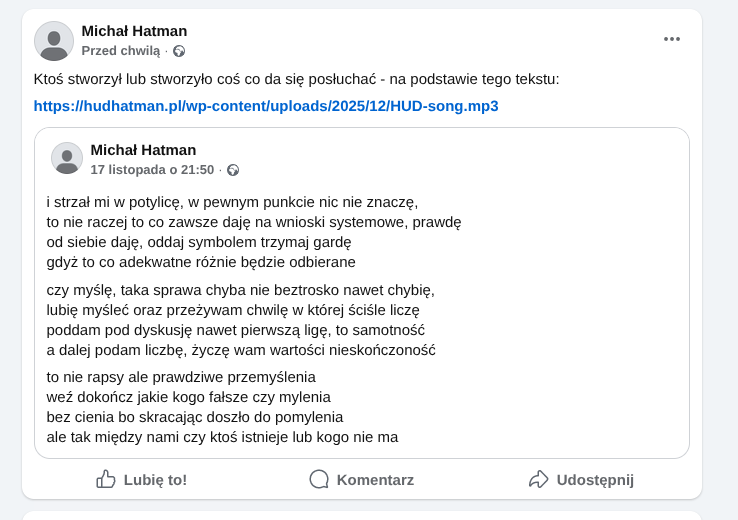Click the share arrow icon
Screen dimensions: 738x520
(539, 479)
